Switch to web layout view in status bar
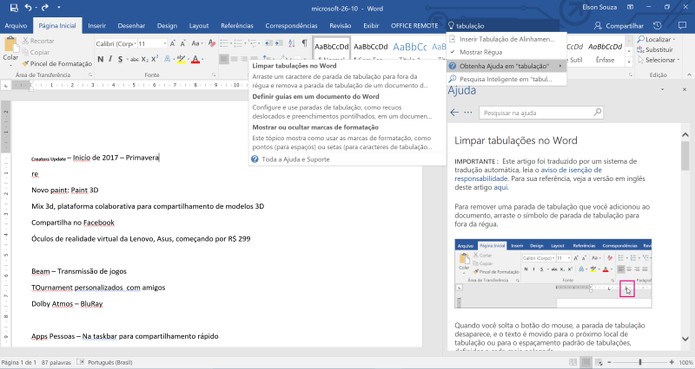The width and height of the screenshot is (695, 369). click(598, 362)
